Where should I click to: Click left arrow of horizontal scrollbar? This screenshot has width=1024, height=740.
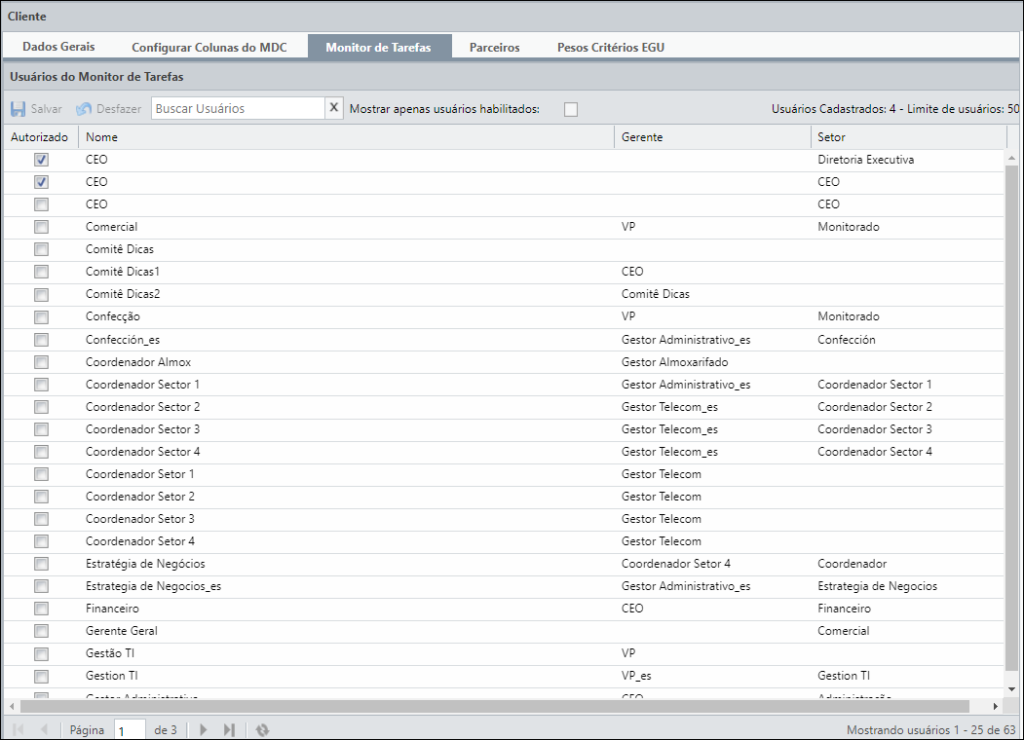coord(12,706)
